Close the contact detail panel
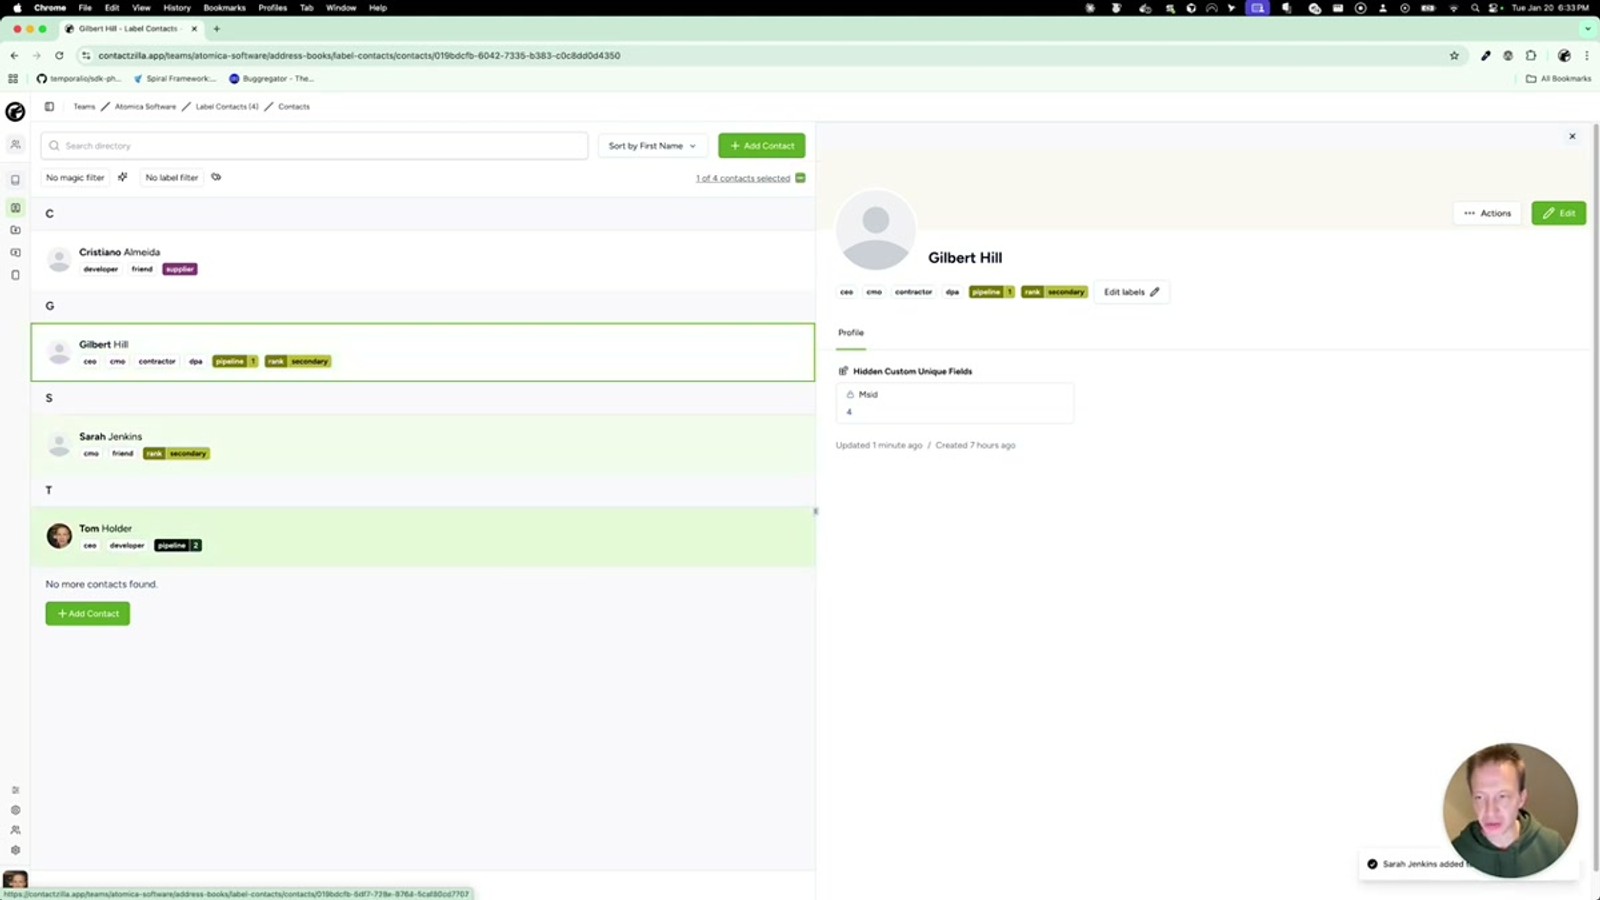Image resolution: width=1600 pixels, height=900 pixels. coord(1572,136)
